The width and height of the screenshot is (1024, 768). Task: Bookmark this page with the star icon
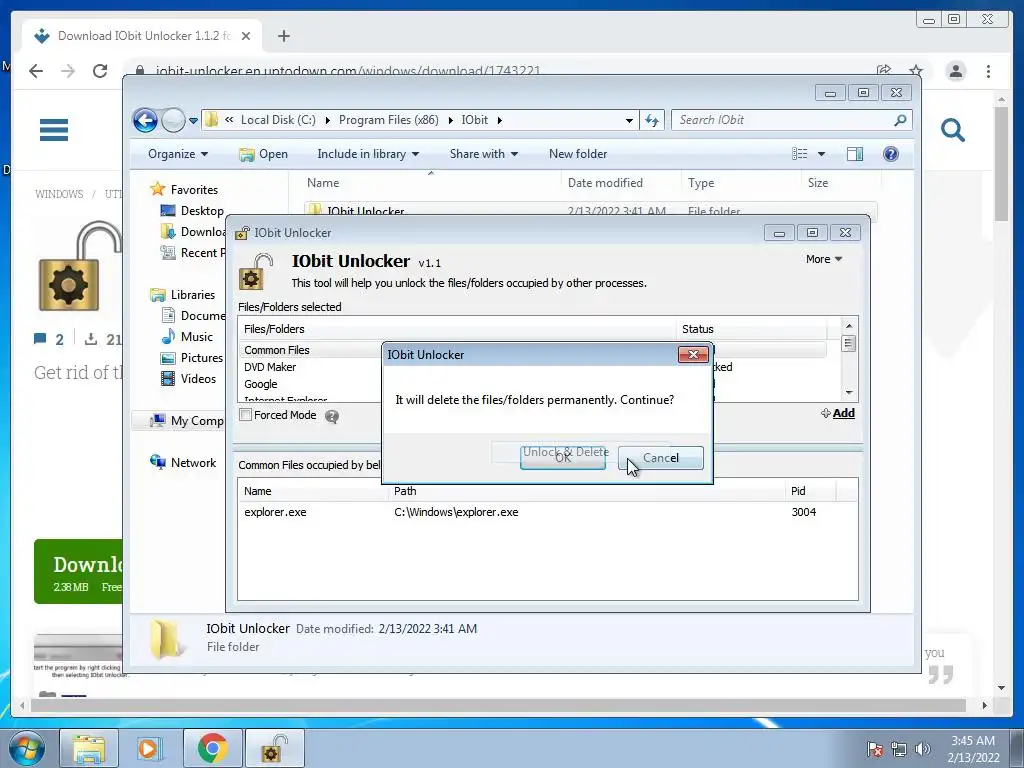click(916, 71)
